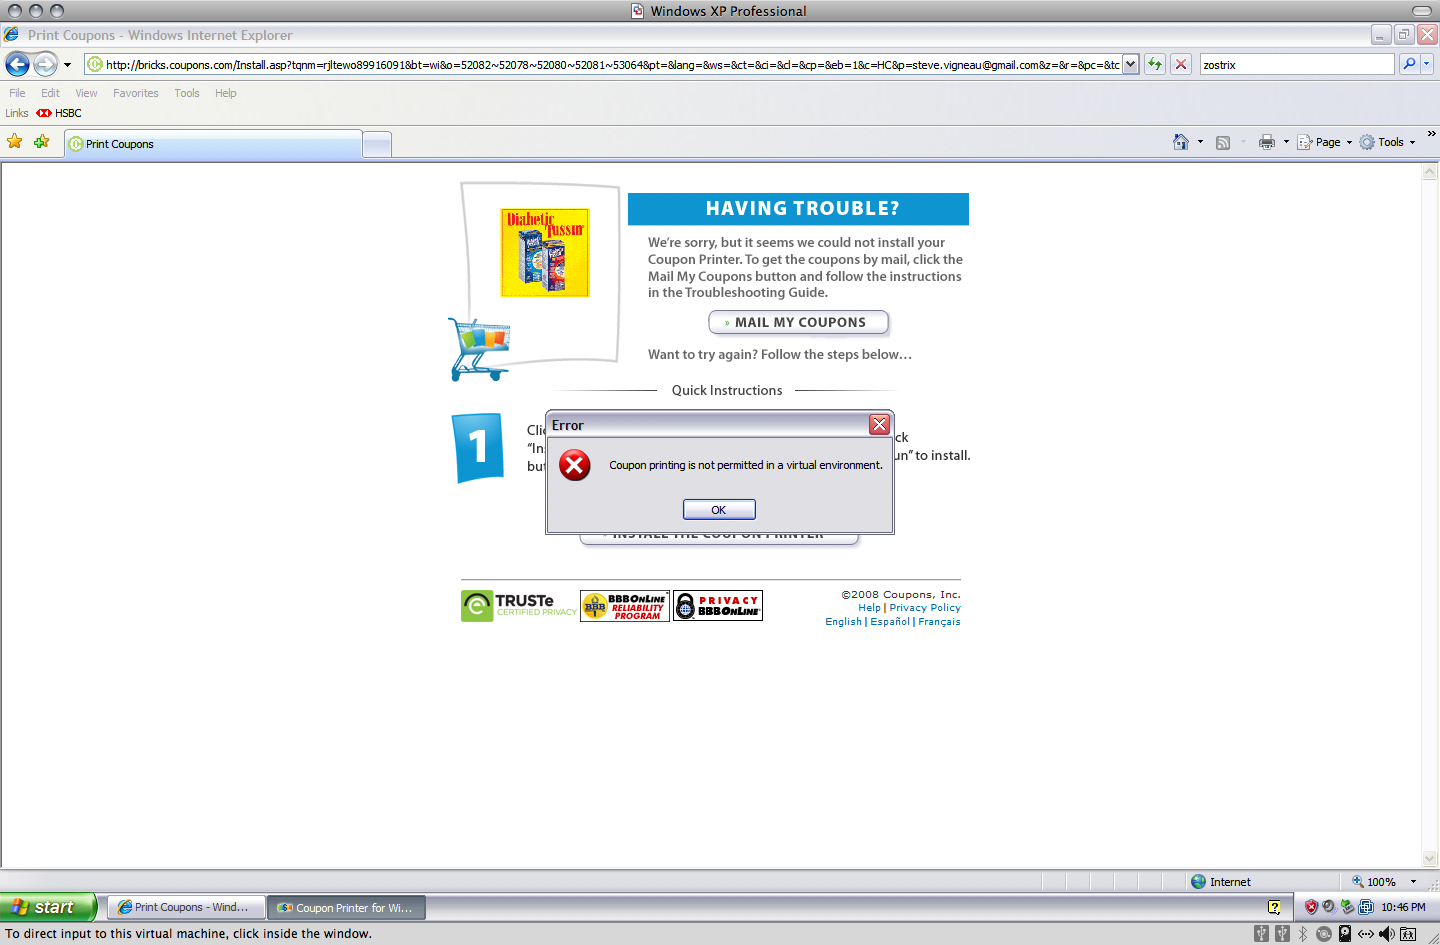Open the HSBC link in Links bar
This screenshot has height=945, width=1440.
click(59, 113)
